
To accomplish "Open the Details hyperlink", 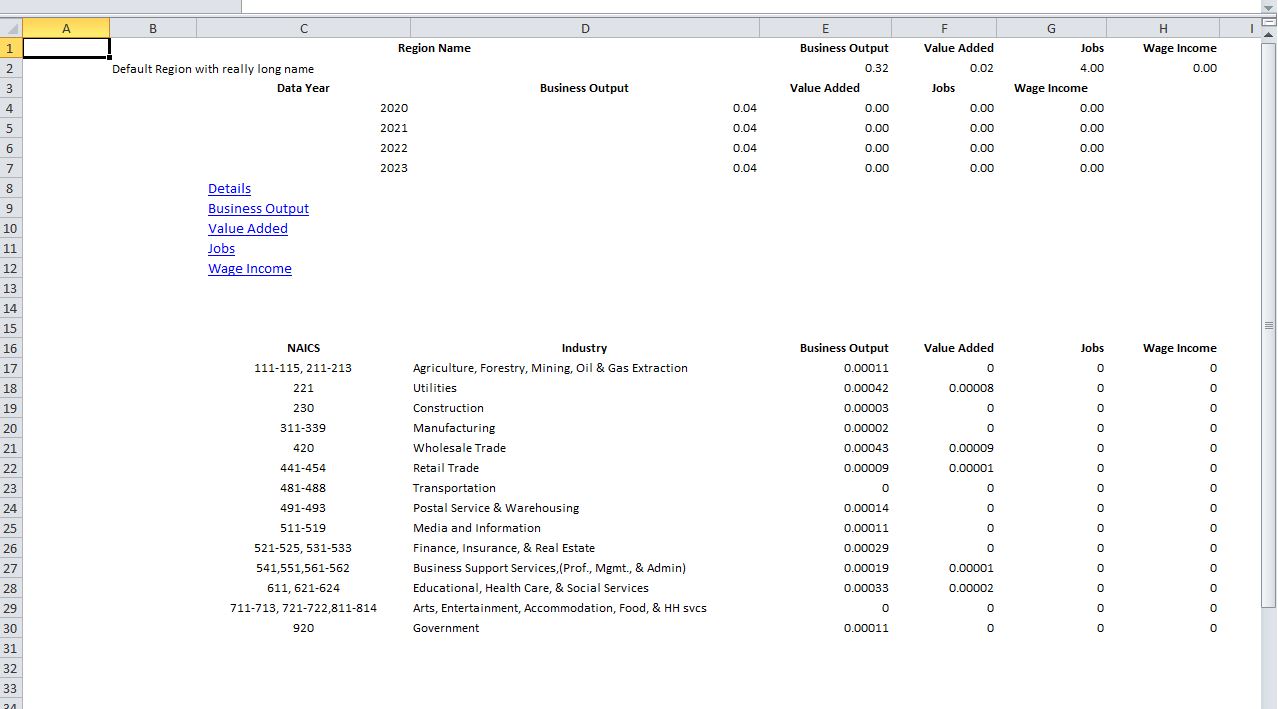I will (x=229, y=188).
